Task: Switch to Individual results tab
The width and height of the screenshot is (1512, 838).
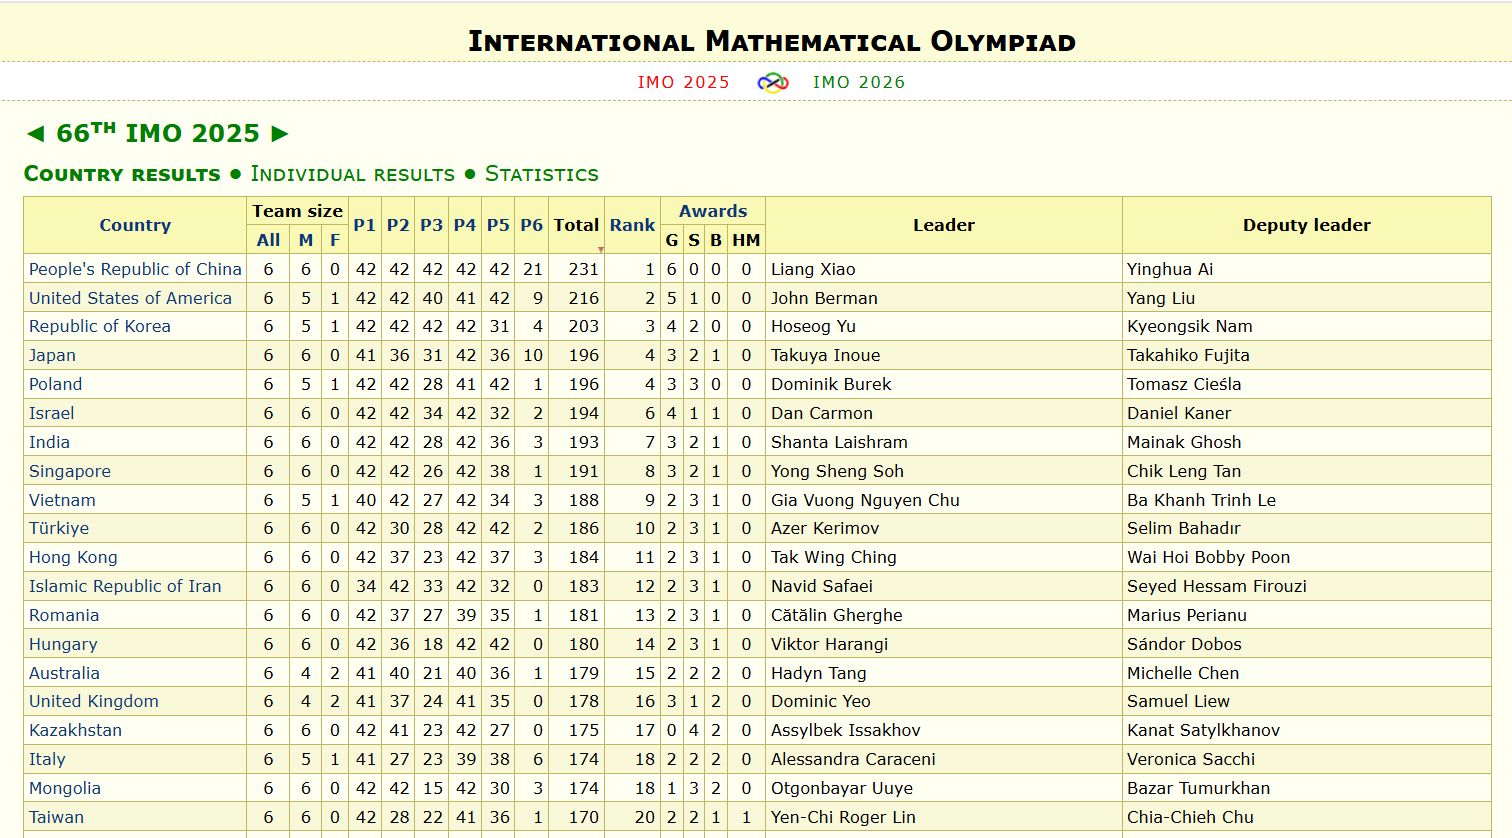Action: [x=352, y=174]
